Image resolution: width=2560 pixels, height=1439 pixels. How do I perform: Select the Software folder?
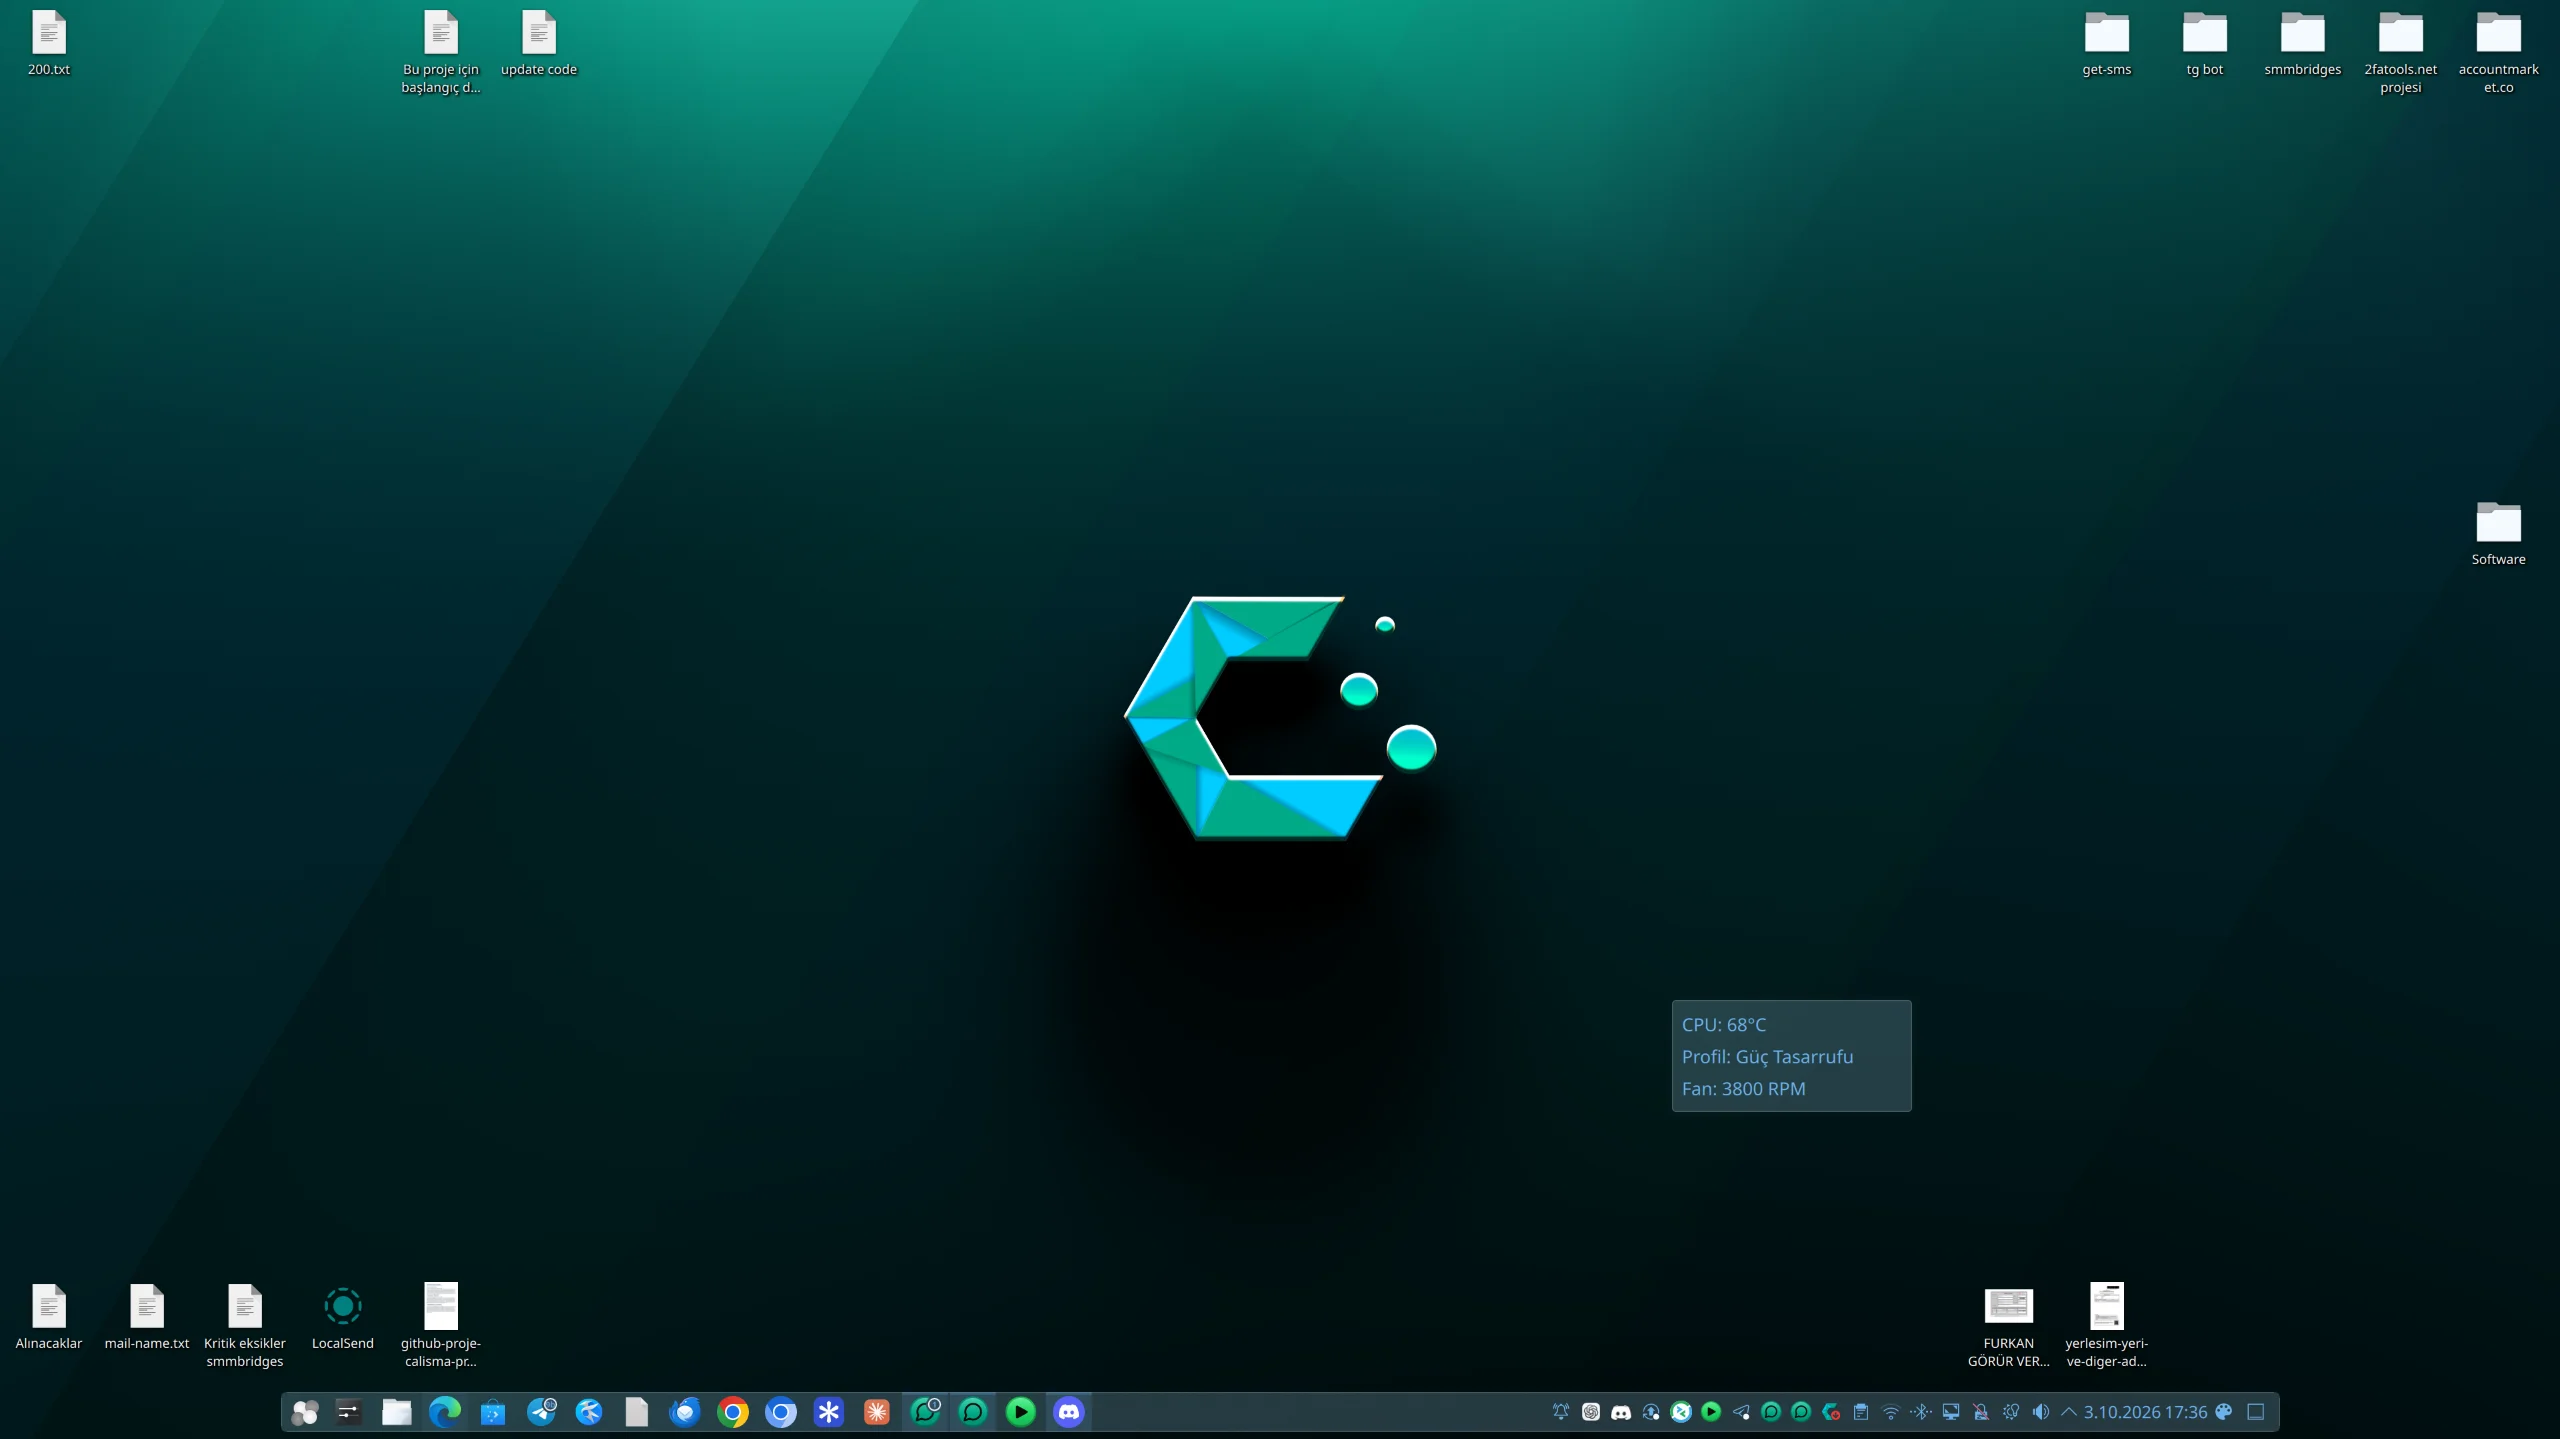click(x=2499, y=533)
